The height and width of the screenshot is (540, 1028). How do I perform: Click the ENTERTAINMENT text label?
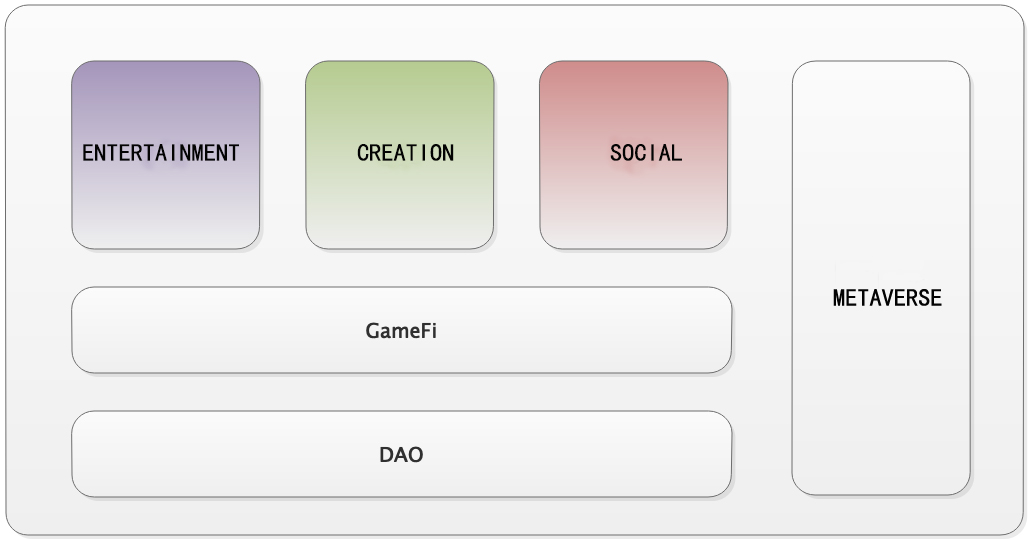[161, 153]
